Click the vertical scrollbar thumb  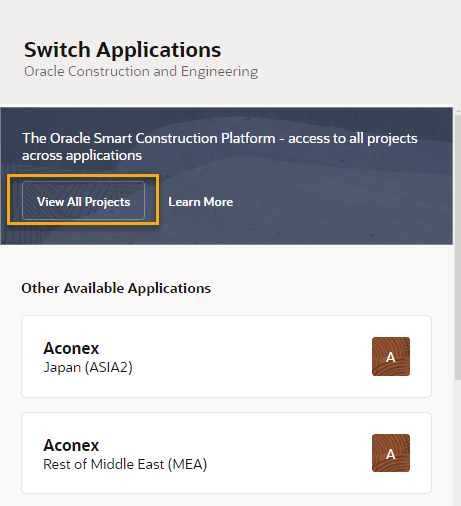pos(457,247)
